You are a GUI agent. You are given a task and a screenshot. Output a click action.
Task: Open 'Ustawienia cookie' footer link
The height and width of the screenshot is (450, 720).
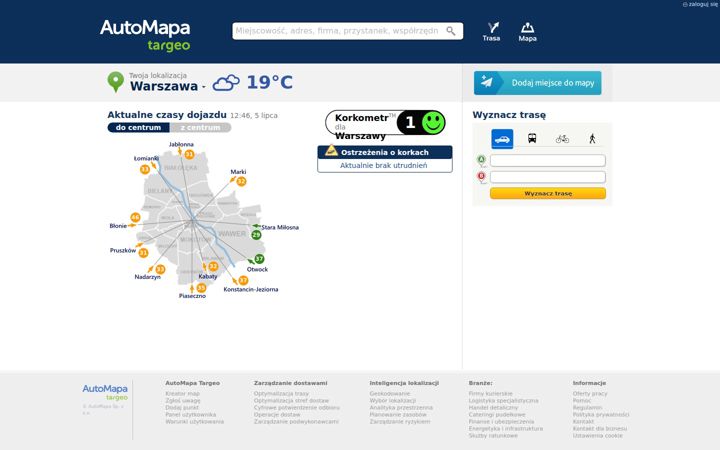[597, 435]
